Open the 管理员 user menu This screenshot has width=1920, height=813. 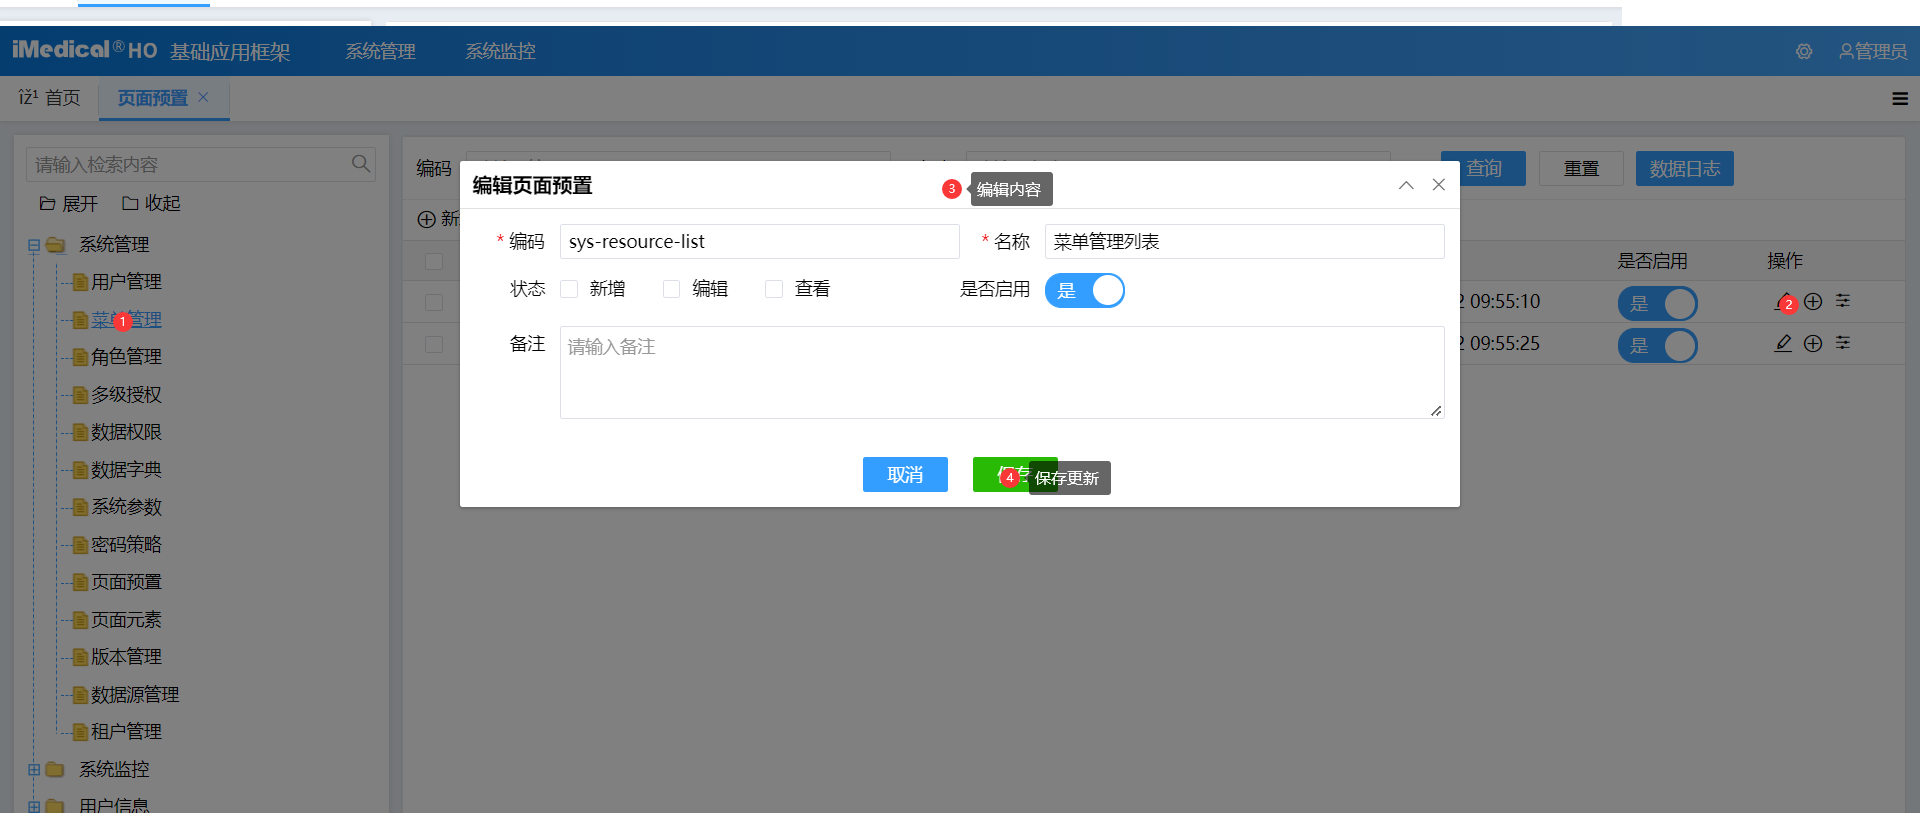pyautogui.click(x=1873, y=51)
